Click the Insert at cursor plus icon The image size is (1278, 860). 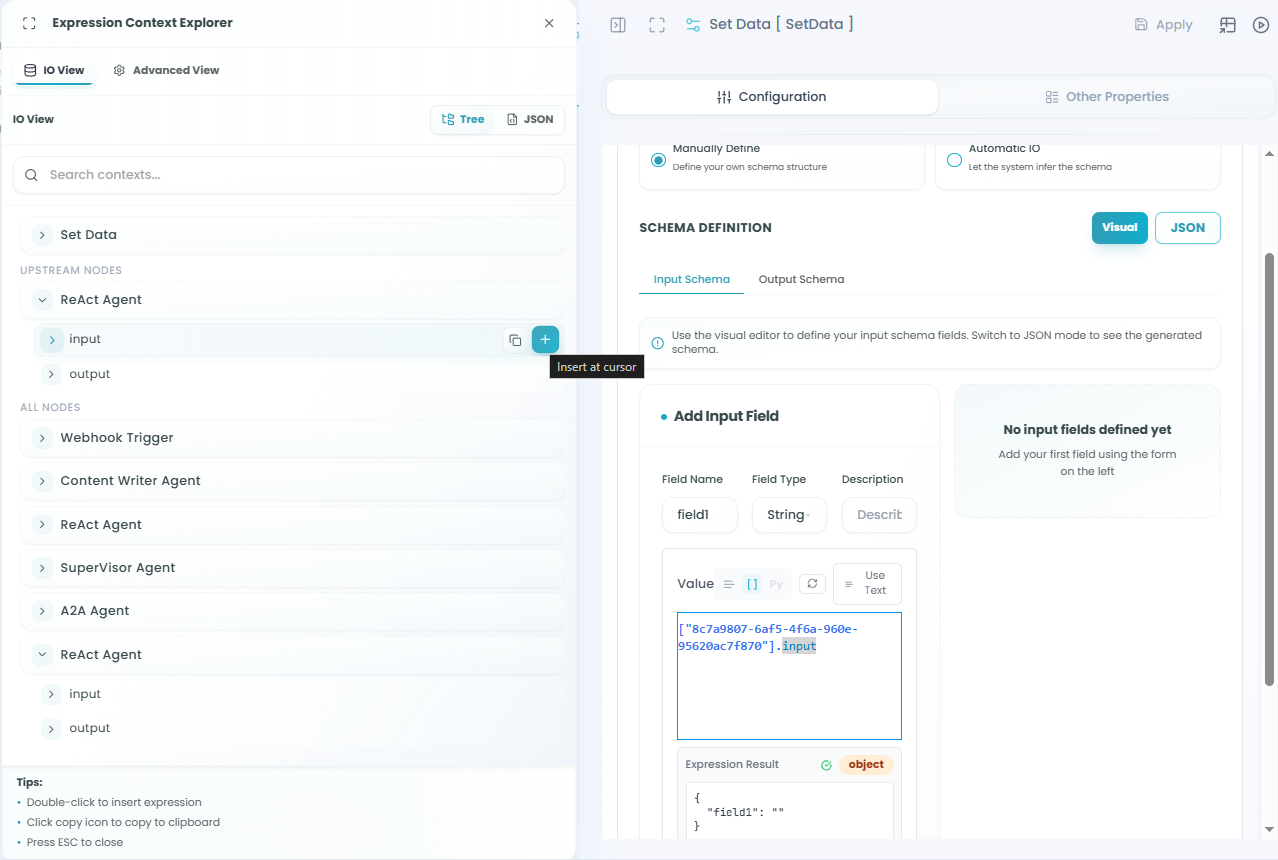click(545, 340)
